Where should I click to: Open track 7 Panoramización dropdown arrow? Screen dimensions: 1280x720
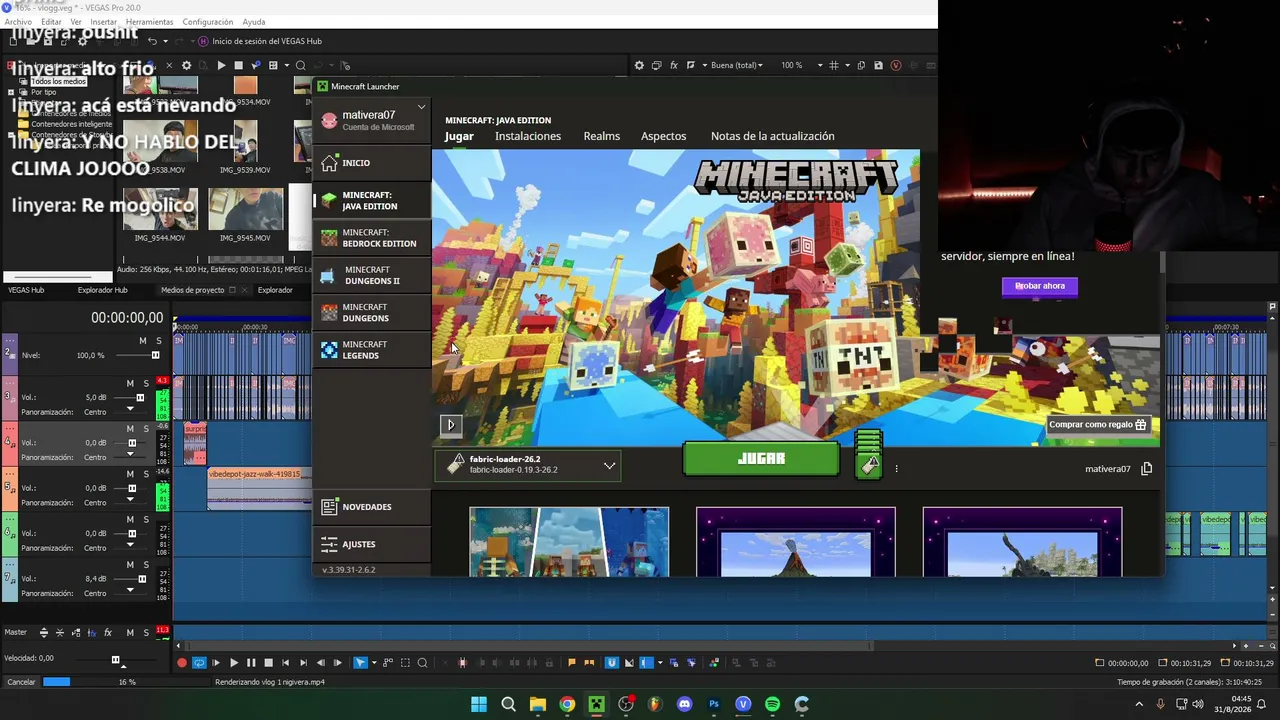click(x=130, y=590)
